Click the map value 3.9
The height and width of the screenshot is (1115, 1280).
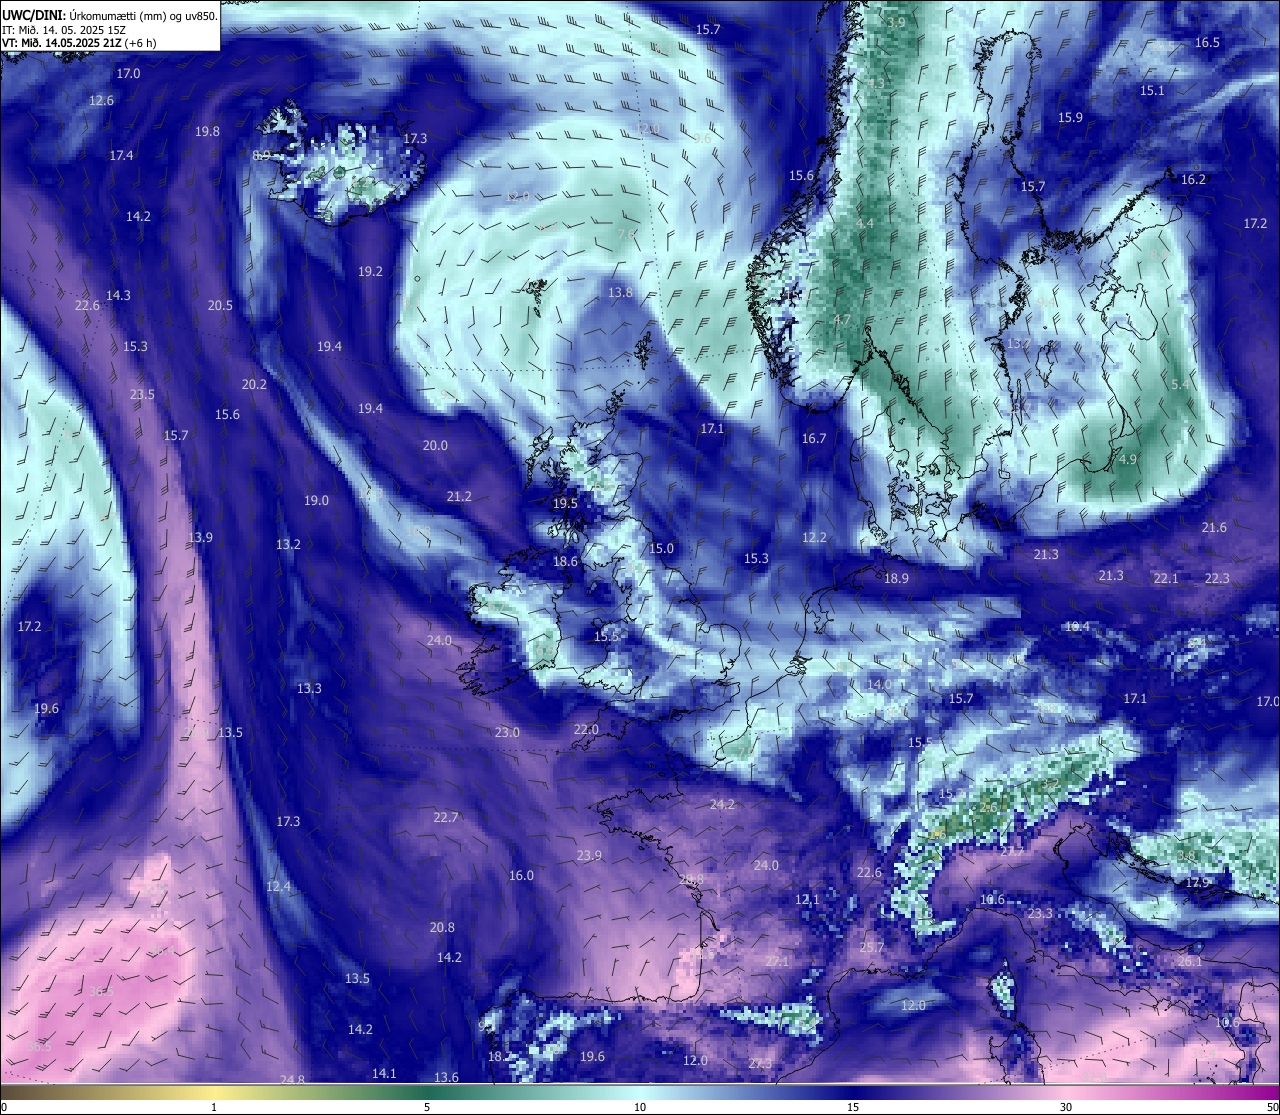[x=896, y=22]
